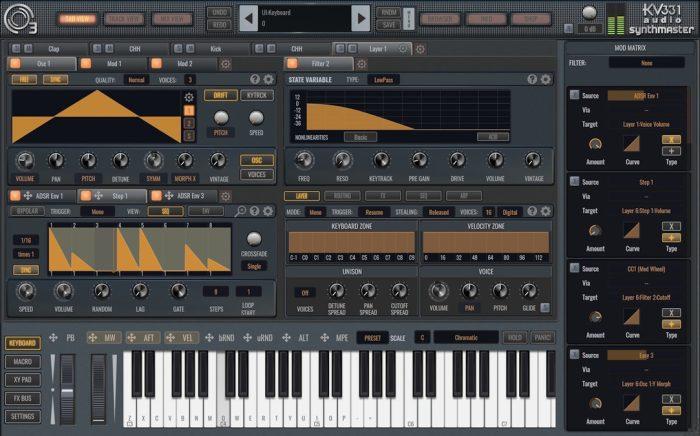Viewport: 700px width, 436px height.
Task: Click the gear on the waveform display
Action: tap(189, 97)
